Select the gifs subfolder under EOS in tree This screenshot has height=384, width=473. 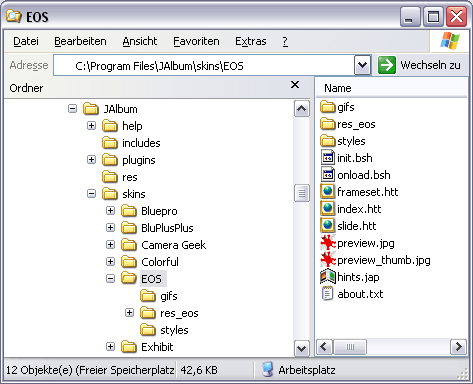169,296
